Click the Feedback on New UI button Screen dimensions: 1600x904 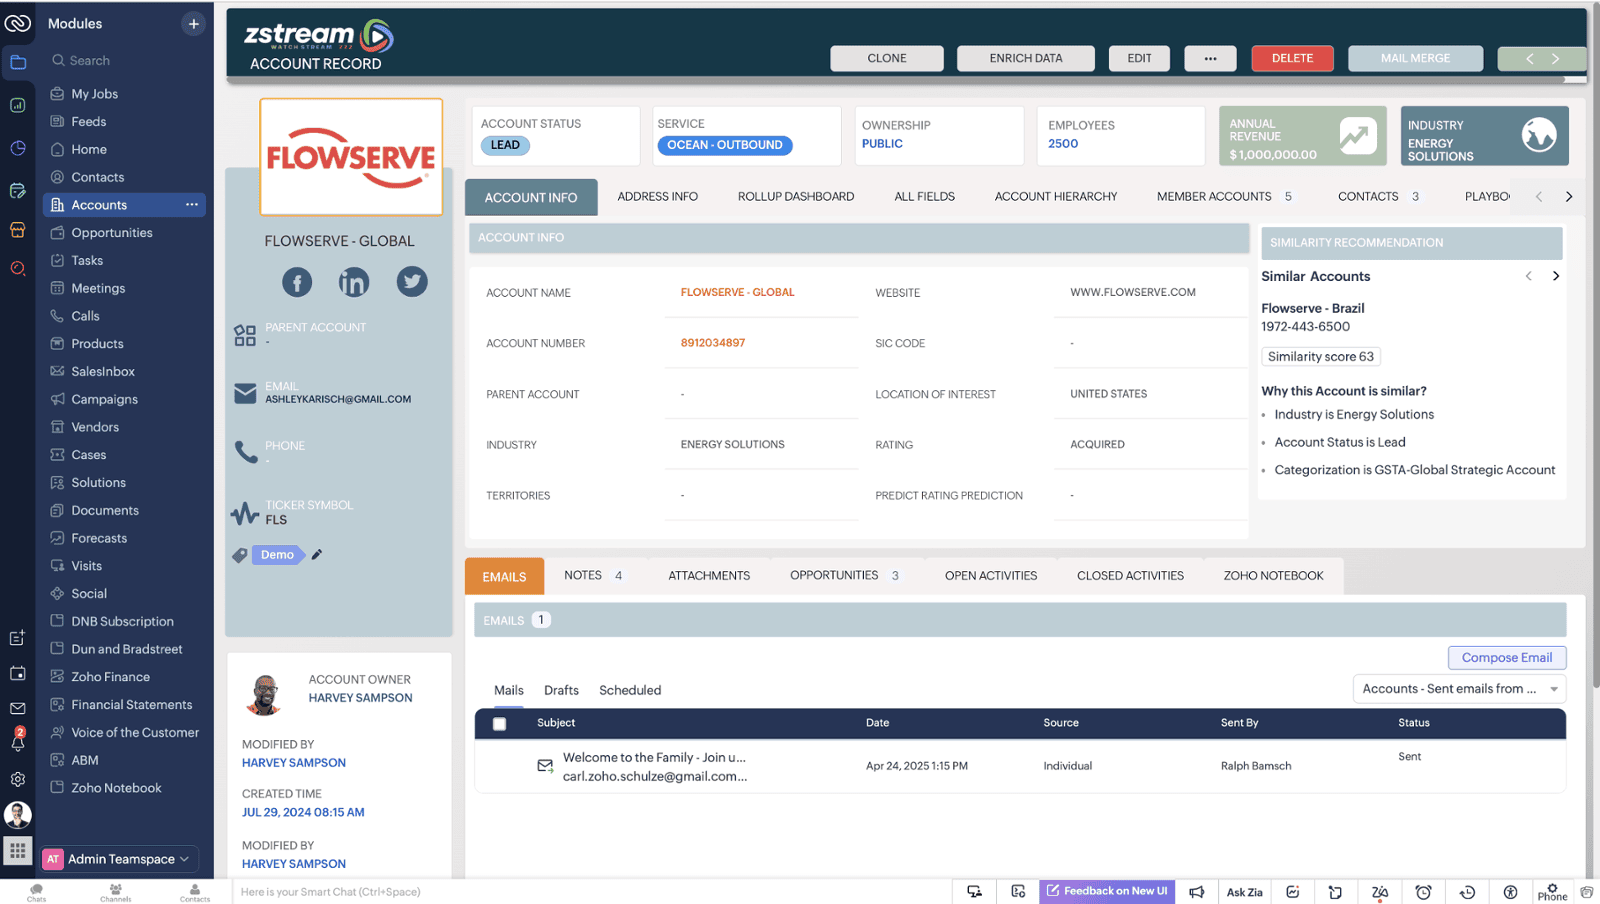point(1107,891)
